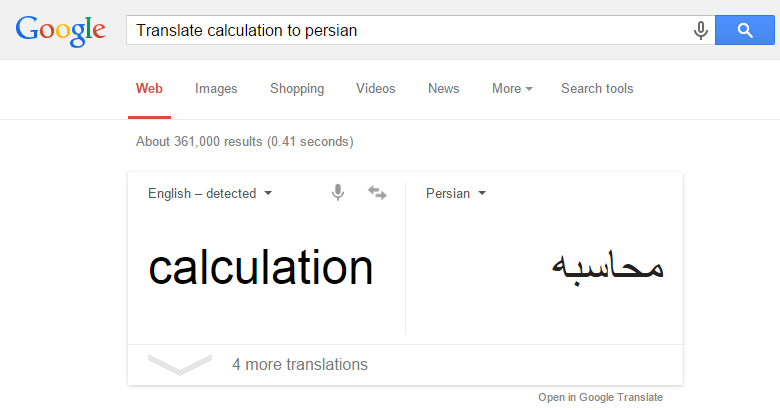
Task: Select the Web tab
Action: 149,89
